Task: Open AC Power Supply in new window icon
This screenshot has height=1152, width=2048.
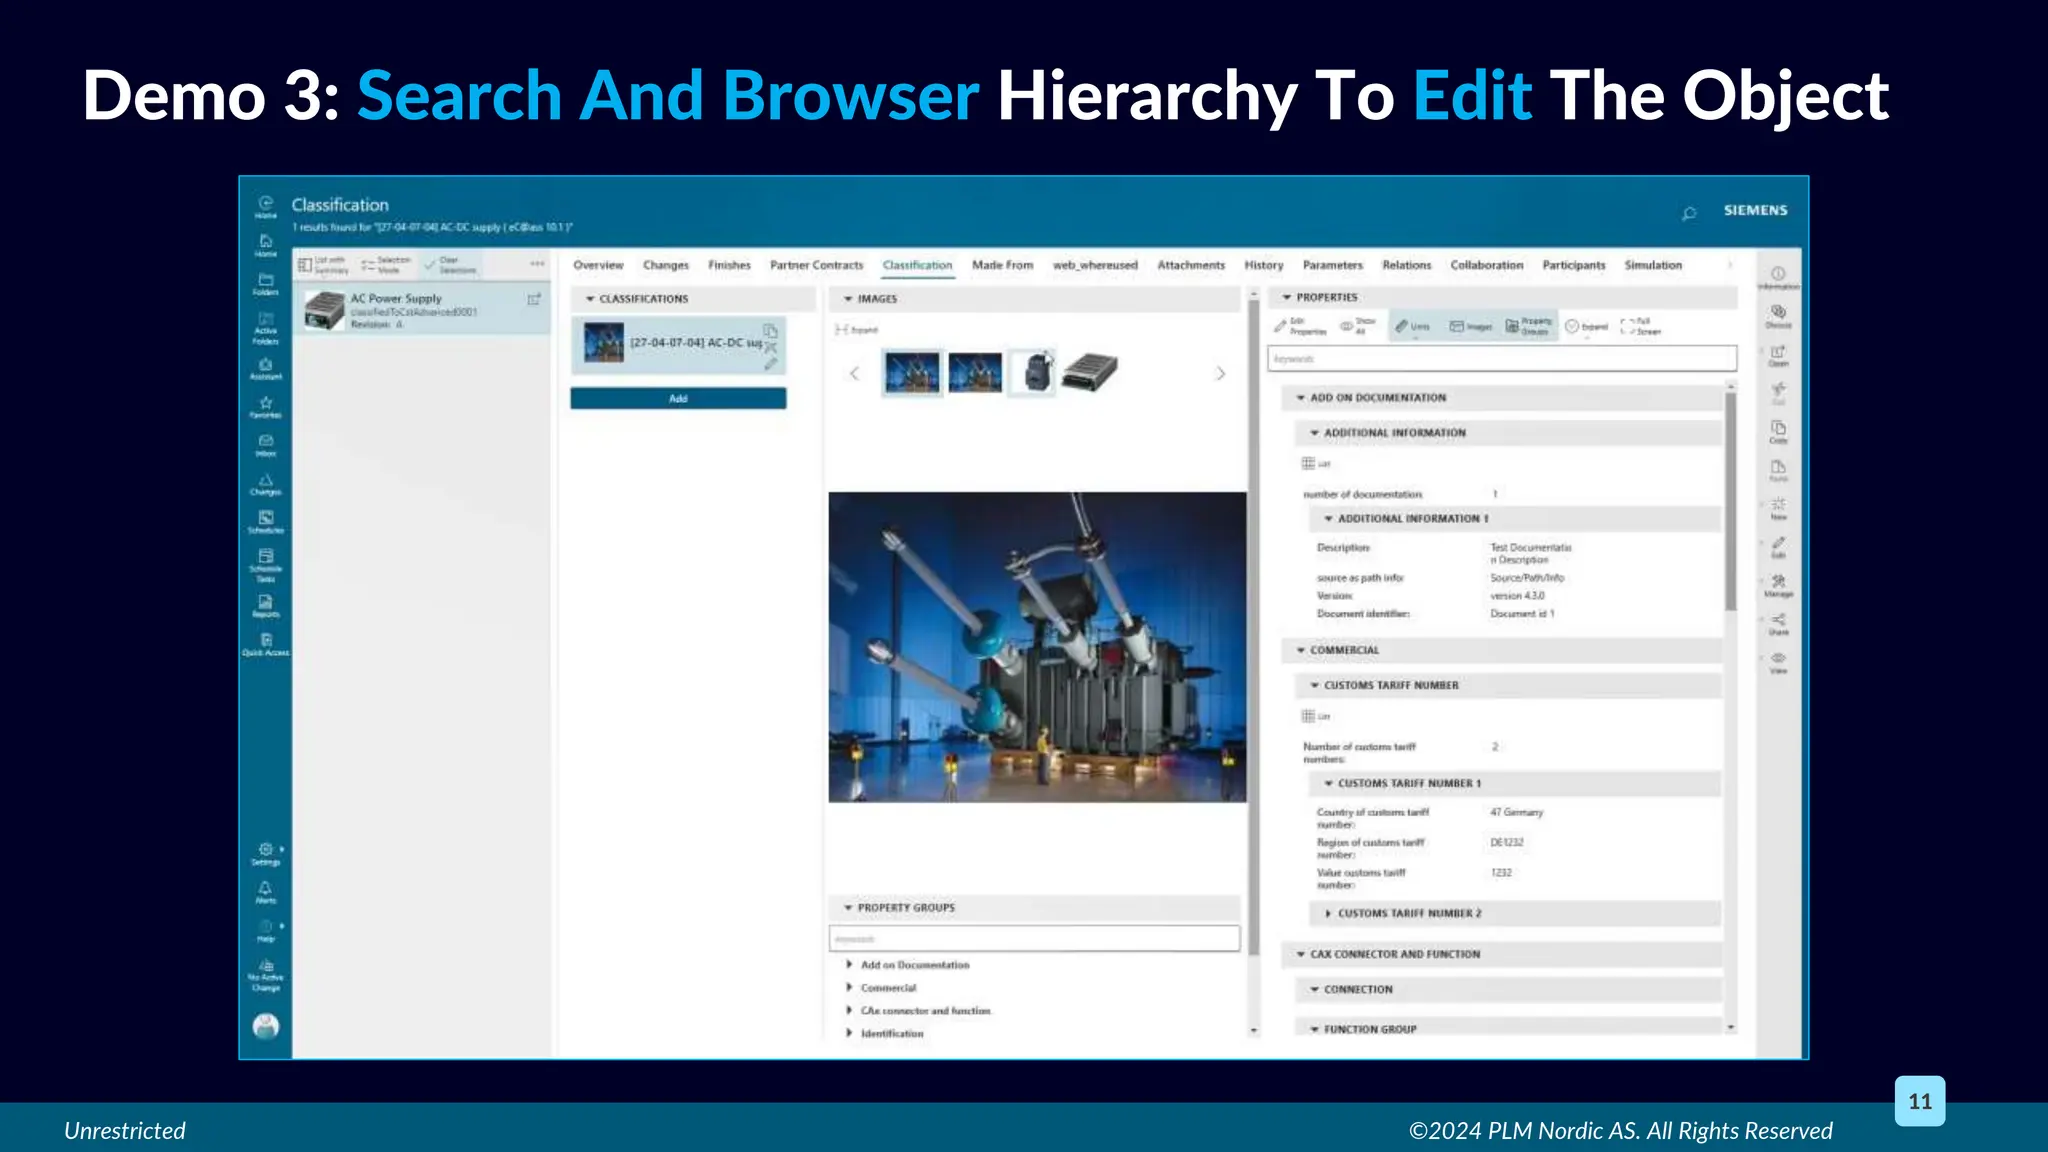Action: tap(534, 299)
